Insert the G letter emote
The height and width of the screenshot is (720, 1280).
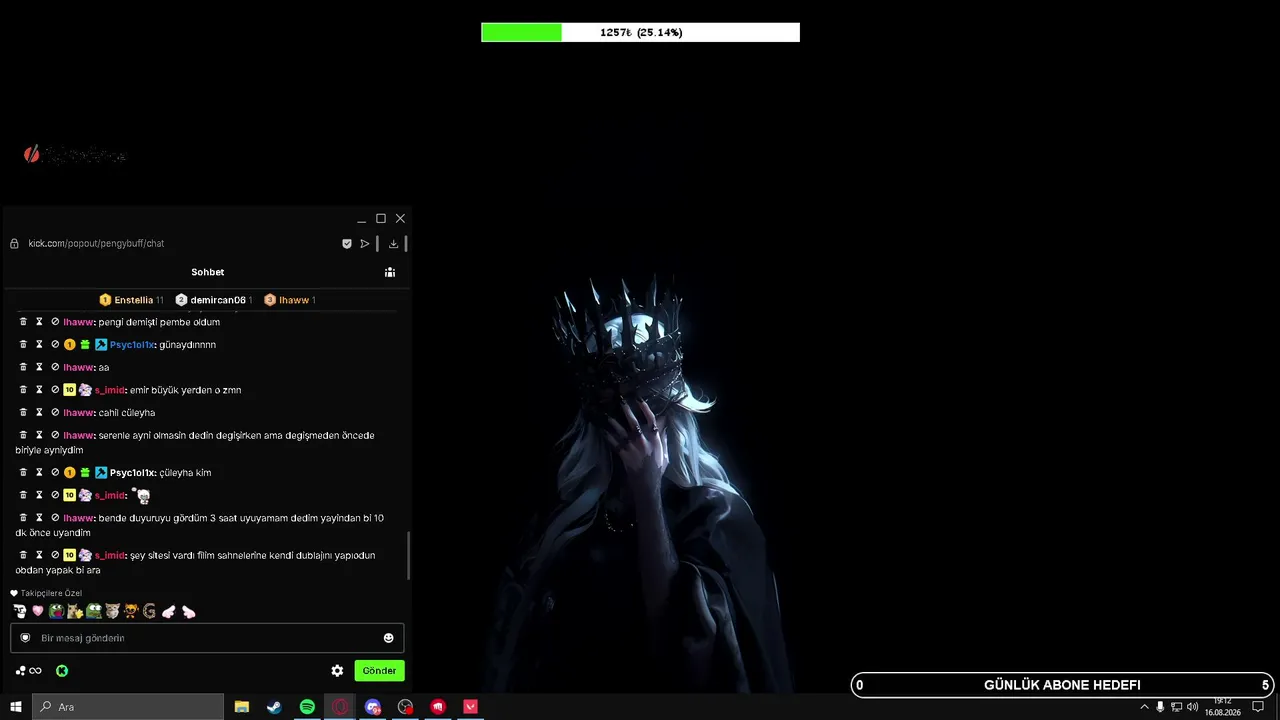click(x=150, y=611)
